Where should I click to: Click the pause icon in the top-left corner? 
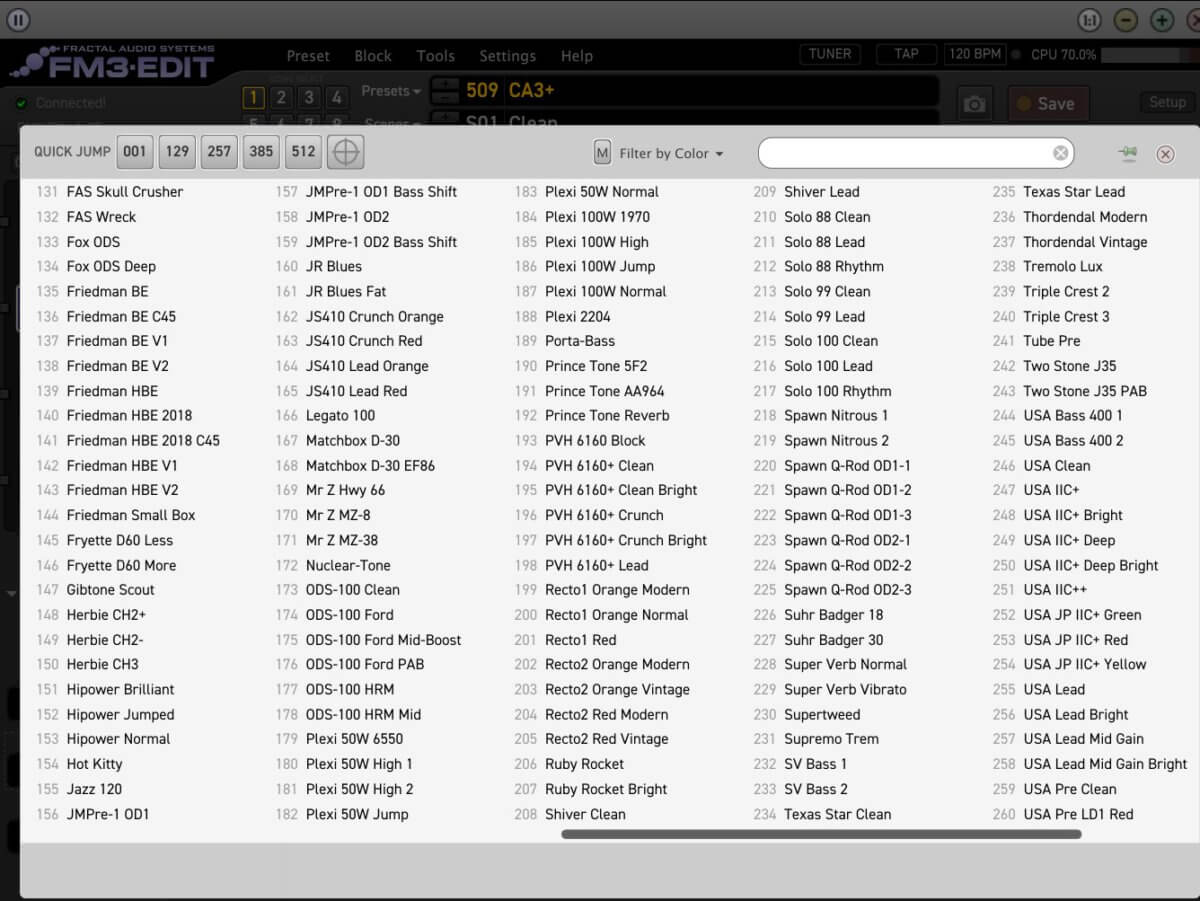(x=18, y=20)
